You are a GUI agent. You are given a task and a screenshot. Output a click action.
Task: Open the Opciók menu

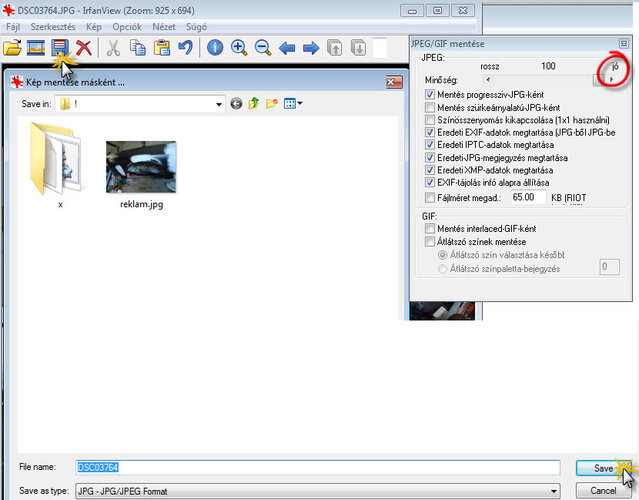click(128, 25)
